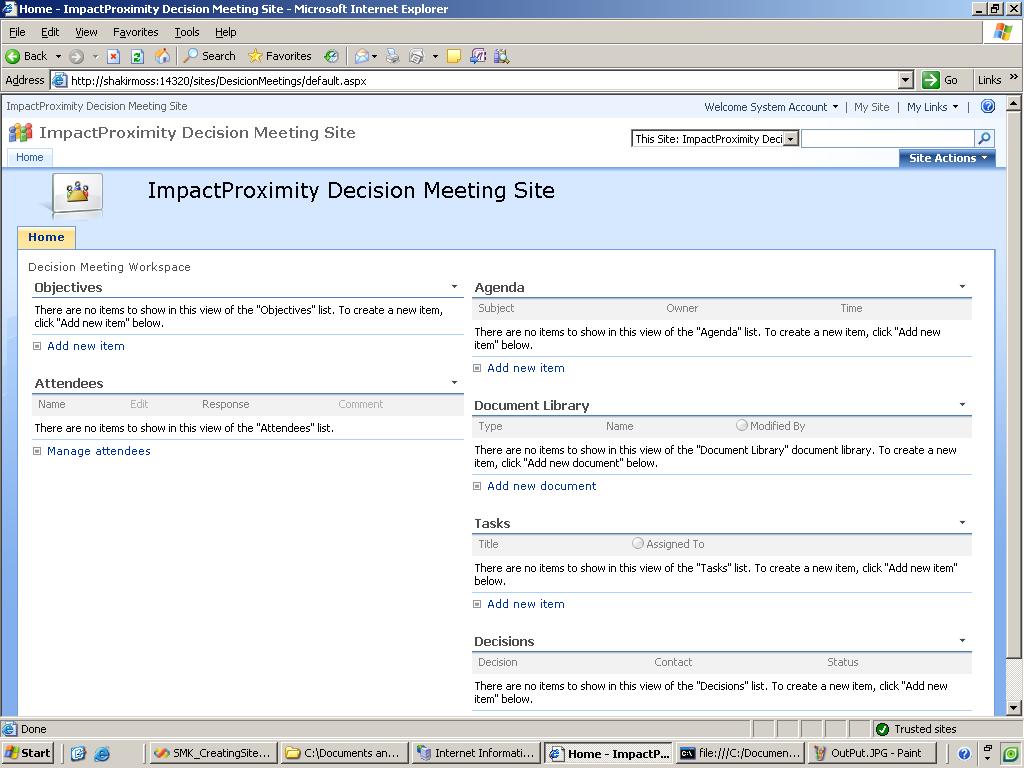Click the SharePoint search text box
Viewport: 1024px width, 768px height.
point(887,139)
